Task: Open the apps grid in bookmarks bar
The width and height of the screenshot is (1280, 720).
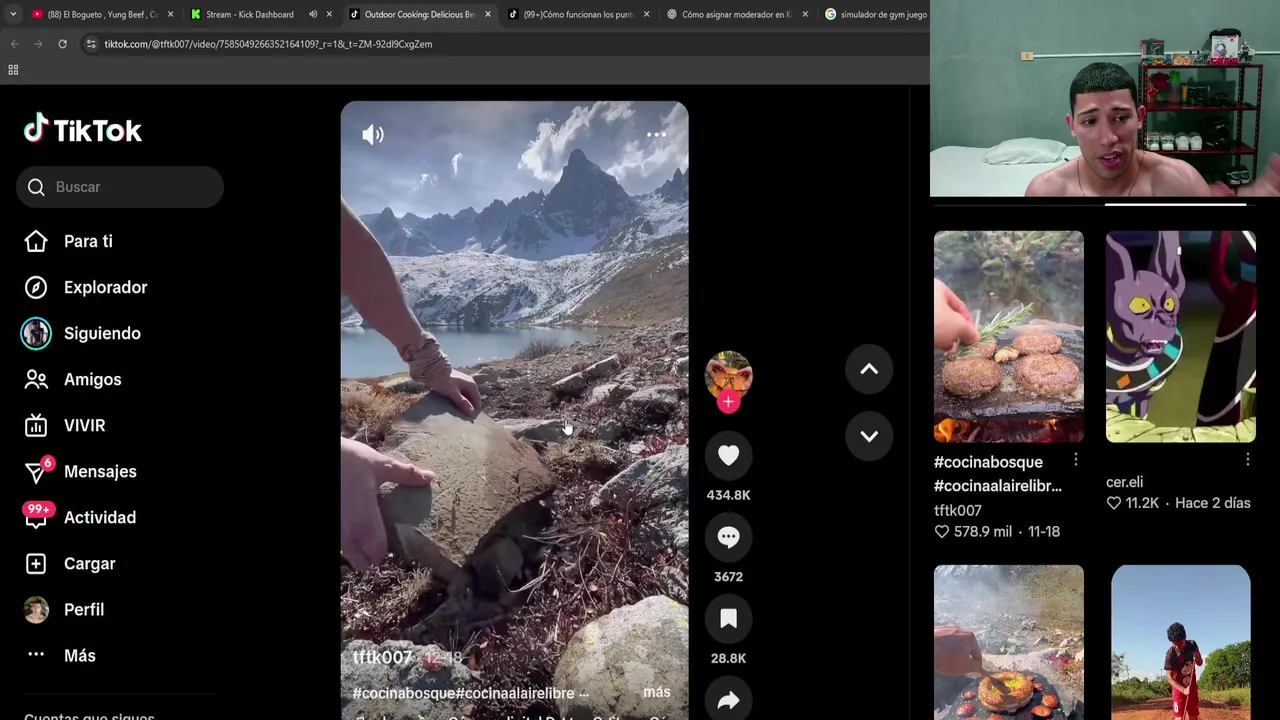Action: (x=13, y=70)
